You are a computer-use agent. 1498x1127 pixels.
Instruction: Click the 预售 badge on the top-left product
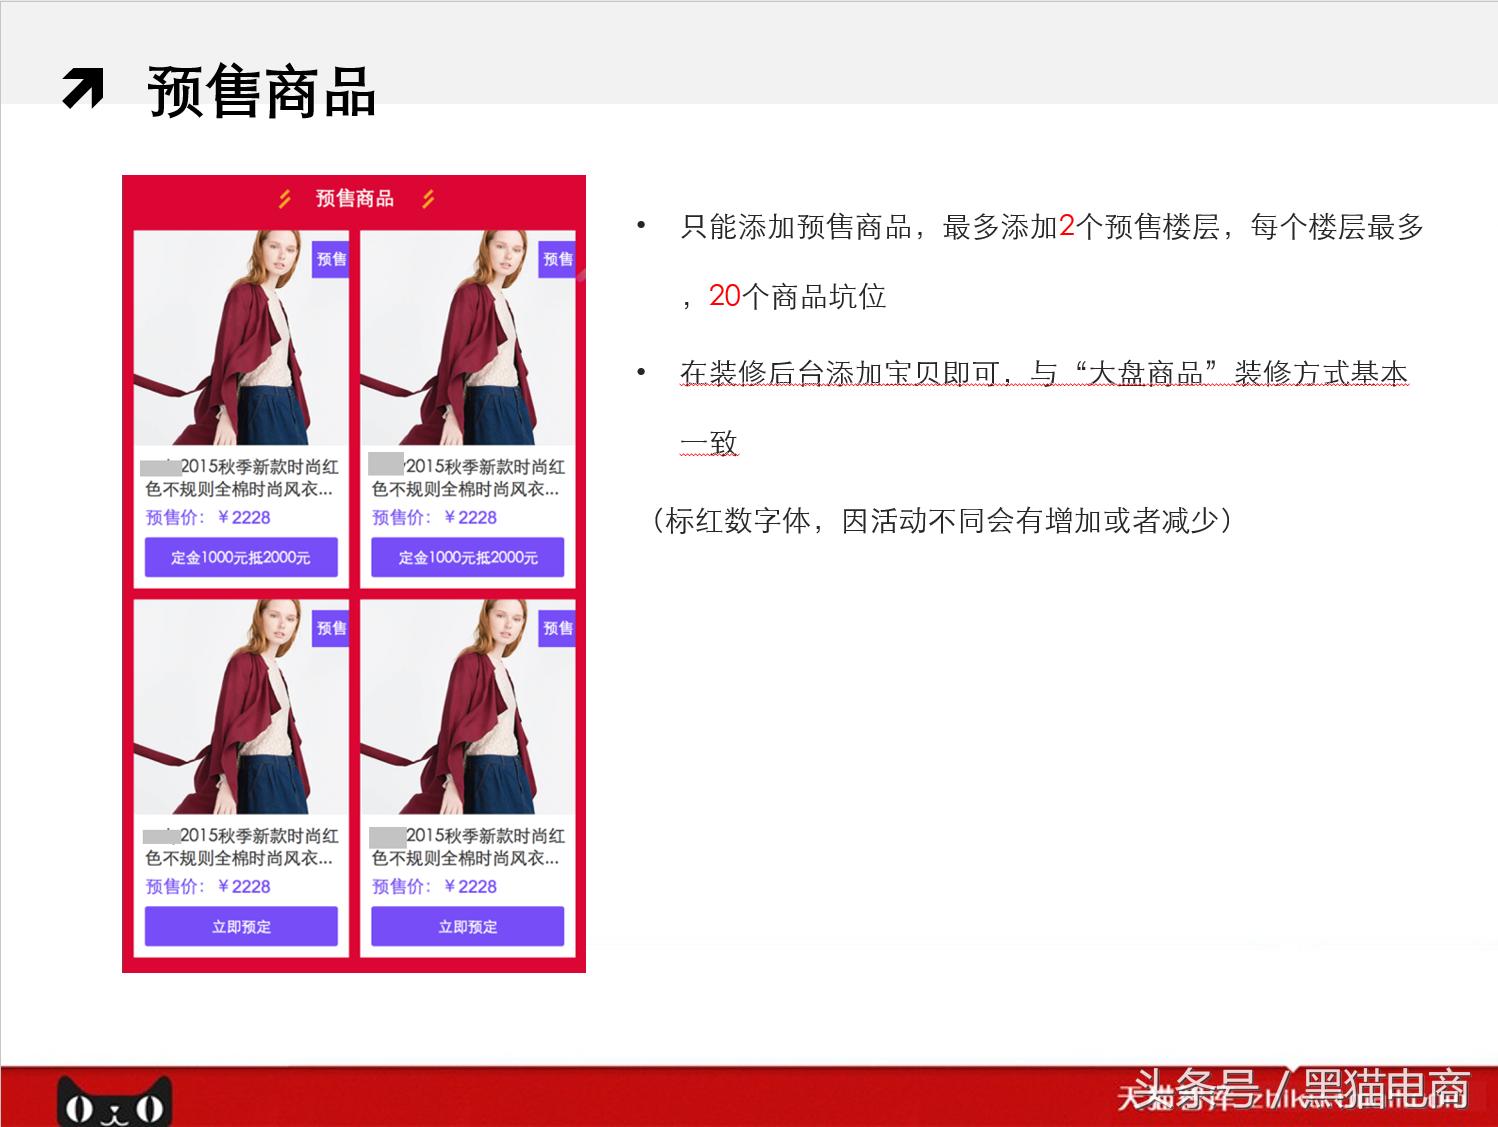click(330, 259)
